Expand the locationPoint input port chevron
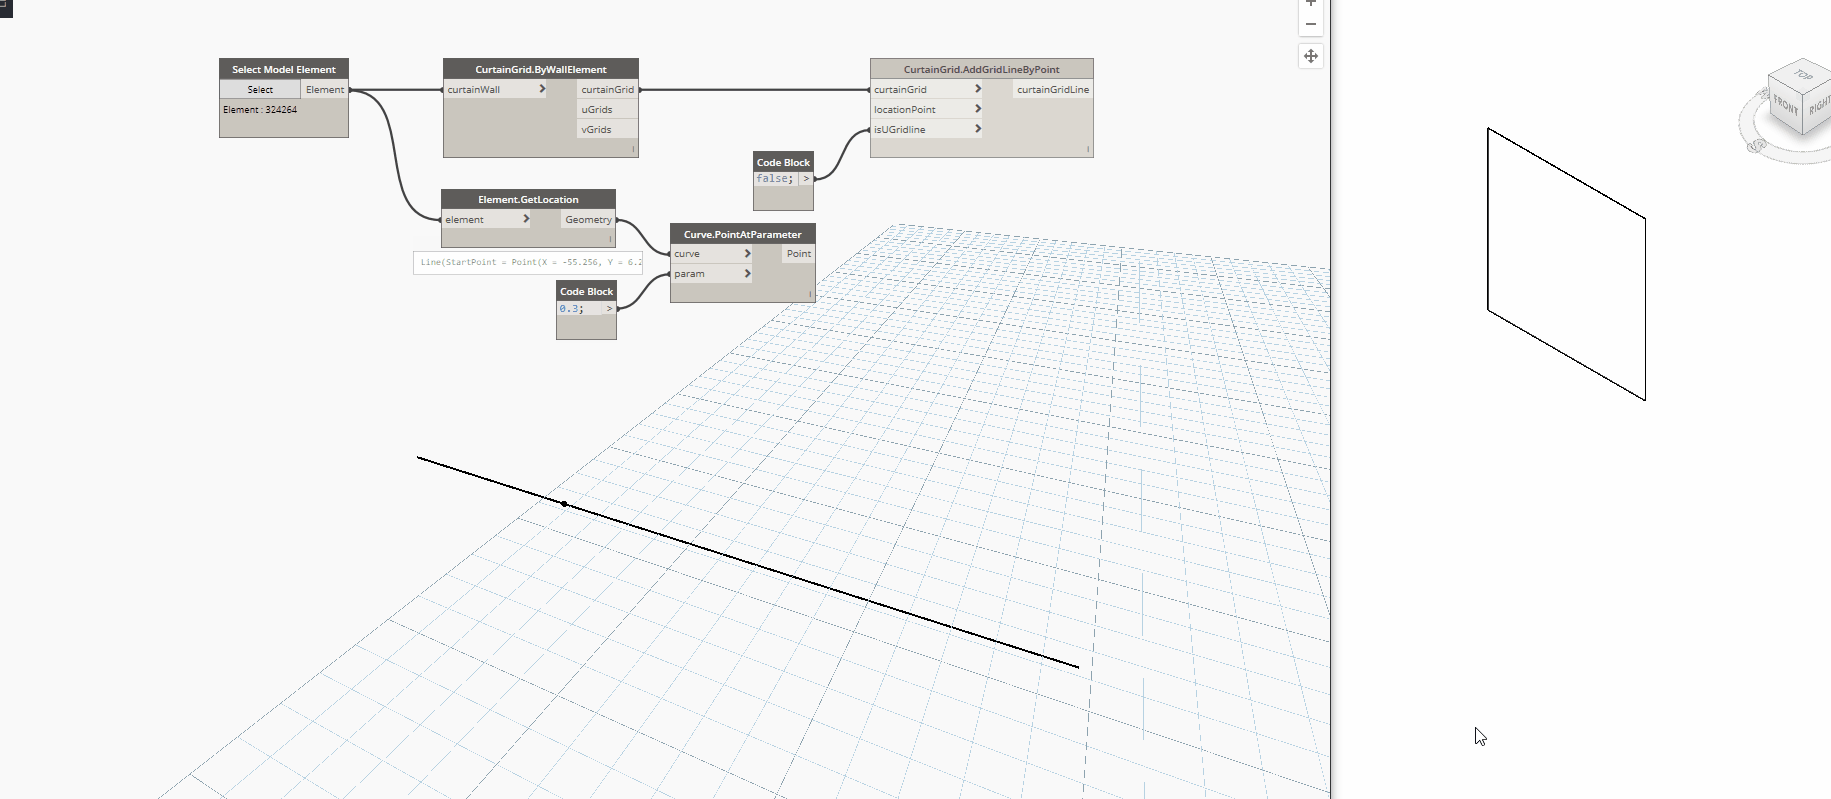The image size is (1831, 799). click(x=977, y=109)
